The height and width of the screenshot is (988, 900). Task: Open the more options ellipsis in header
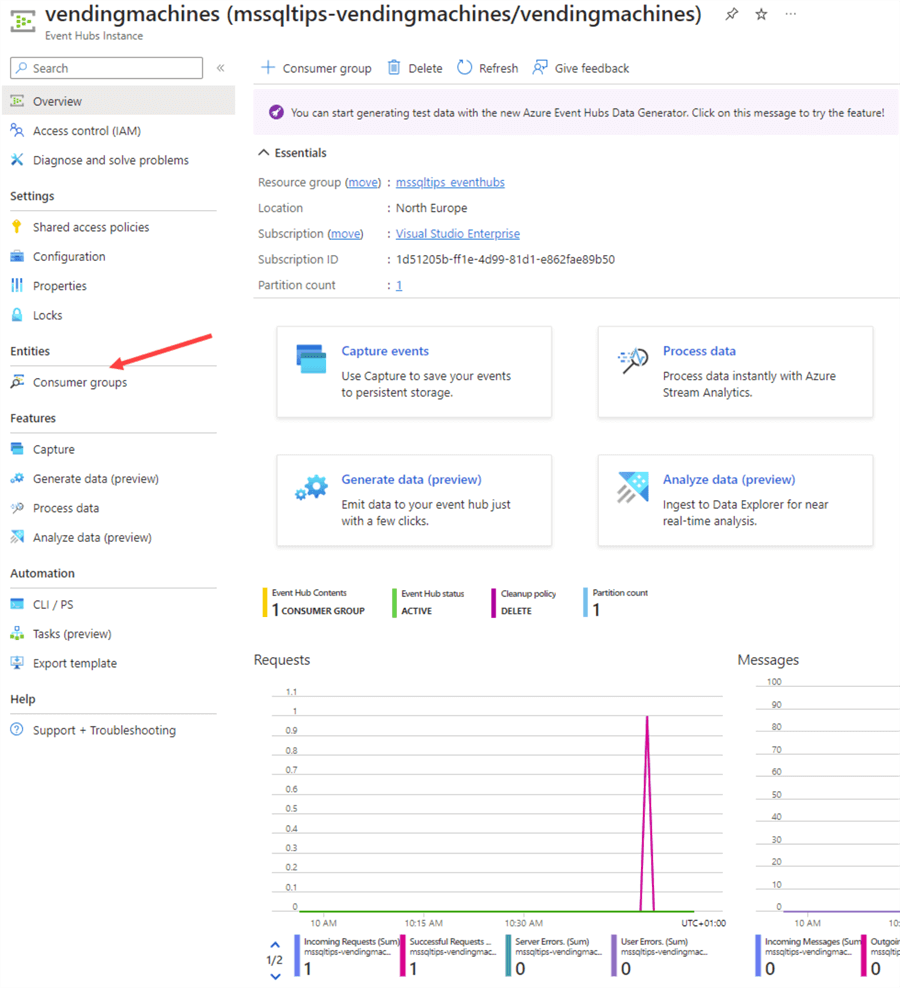[790, 14]
